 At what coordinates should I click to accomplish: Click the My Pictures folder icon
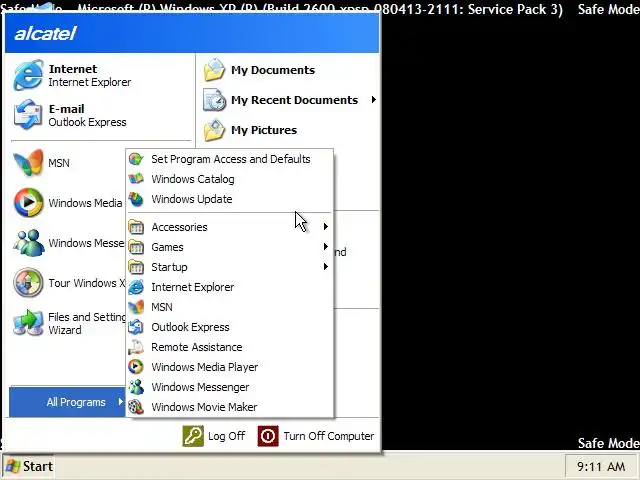(x=215, y=130)
